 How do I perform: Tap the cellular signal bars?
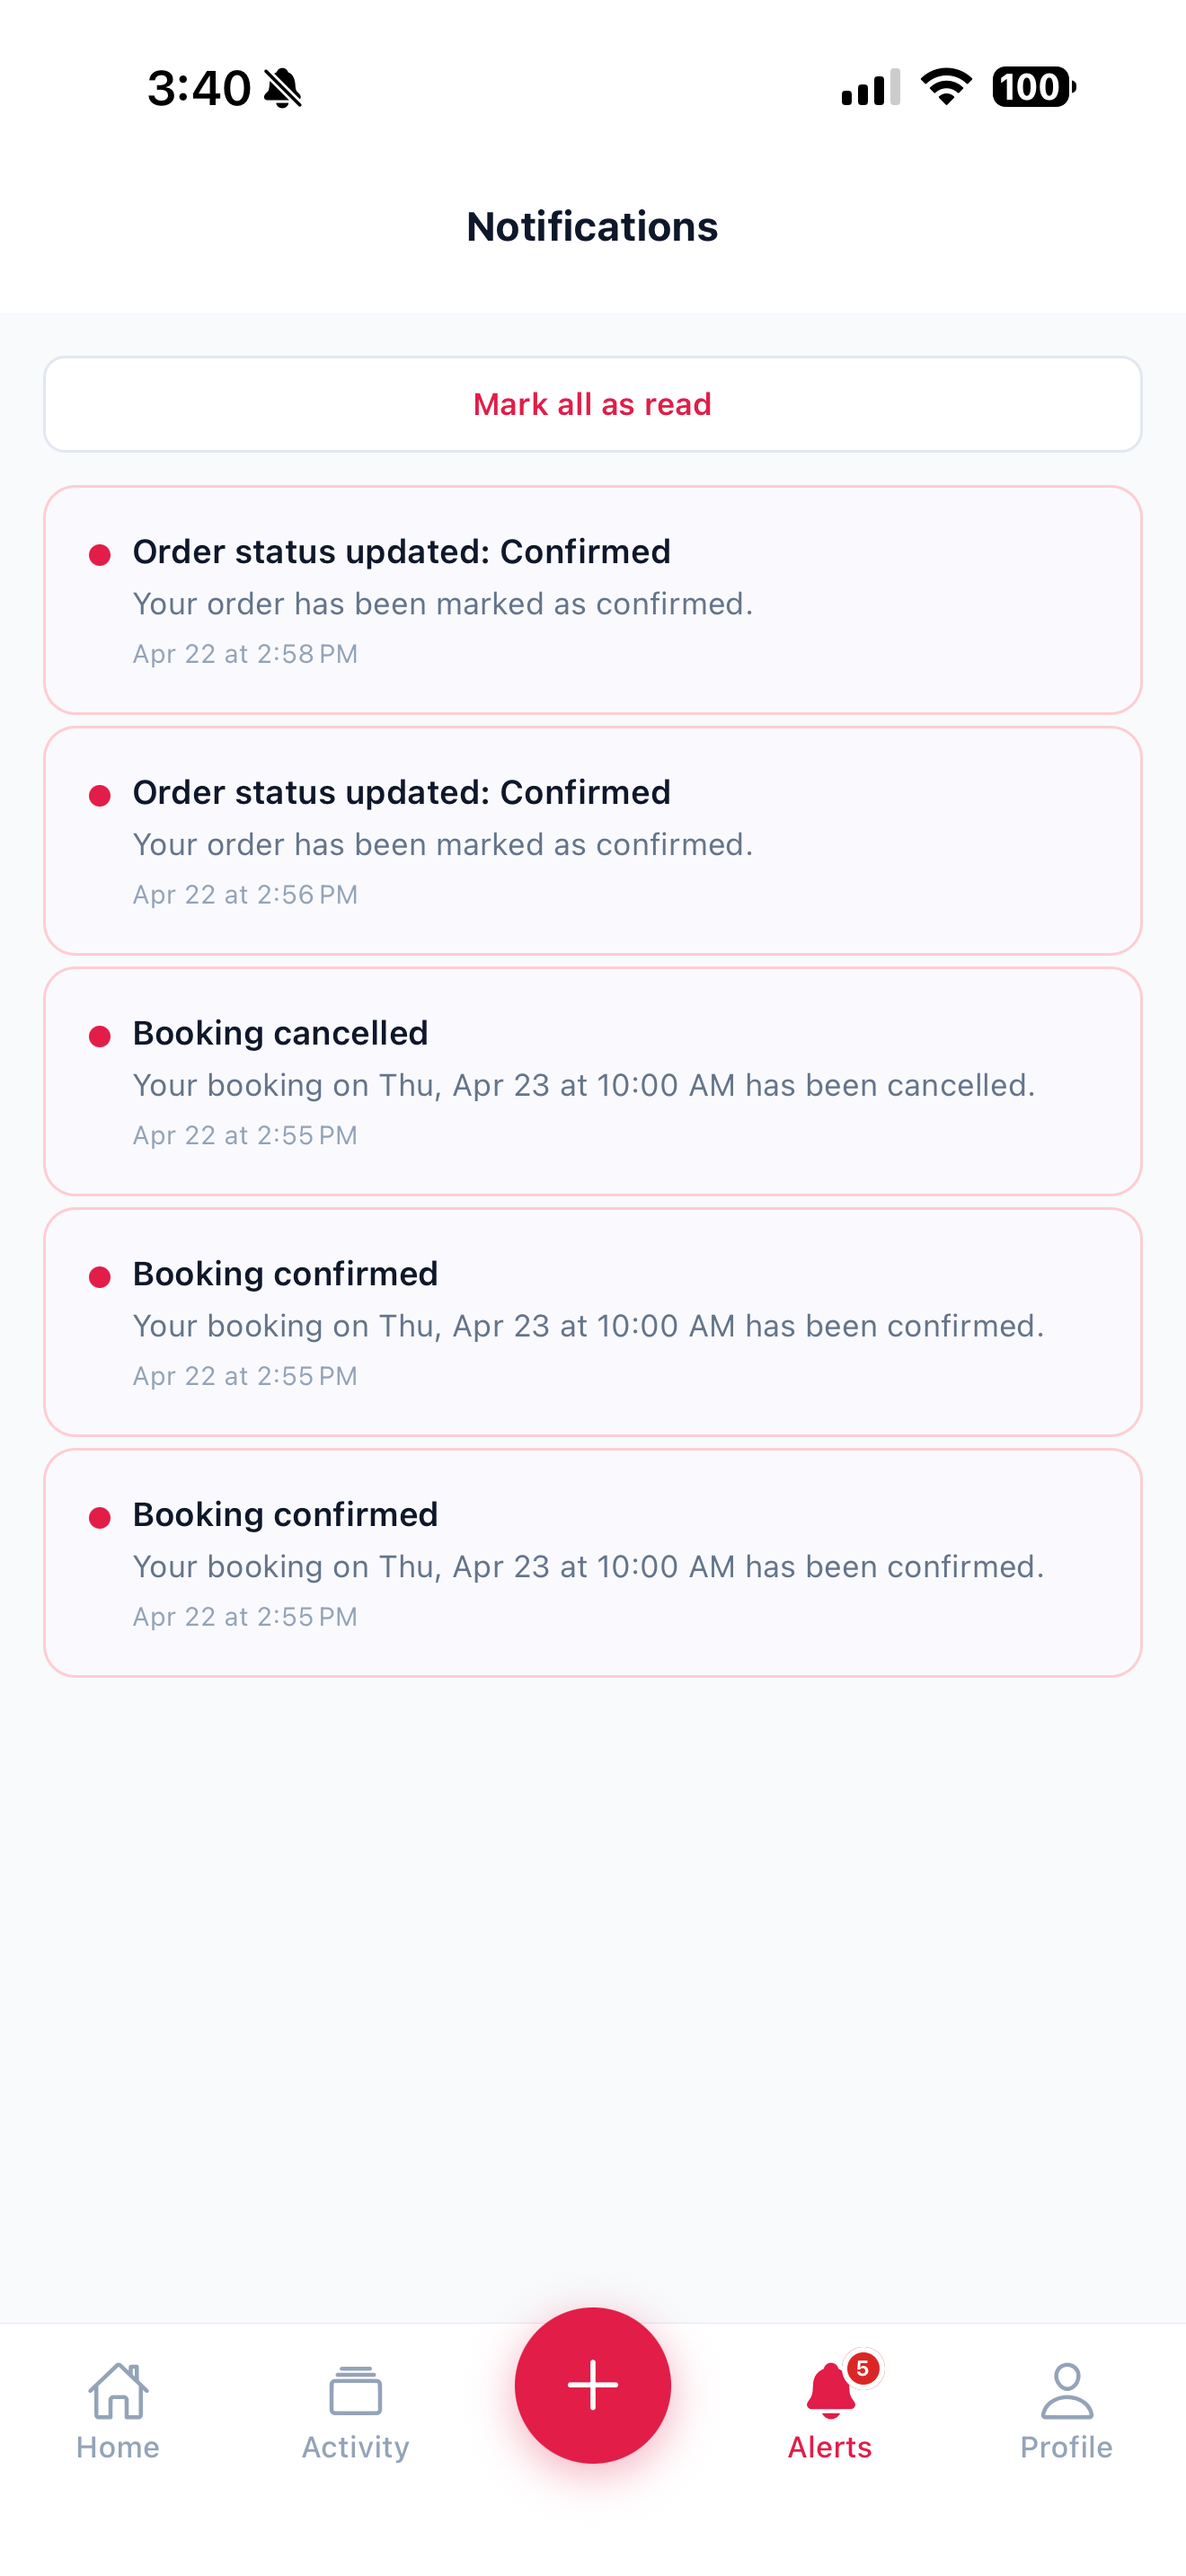tap(870, 88)
